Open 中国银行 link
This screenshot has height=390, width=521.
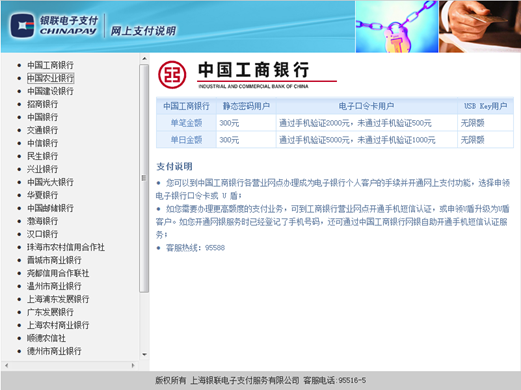tap(42, 117)
